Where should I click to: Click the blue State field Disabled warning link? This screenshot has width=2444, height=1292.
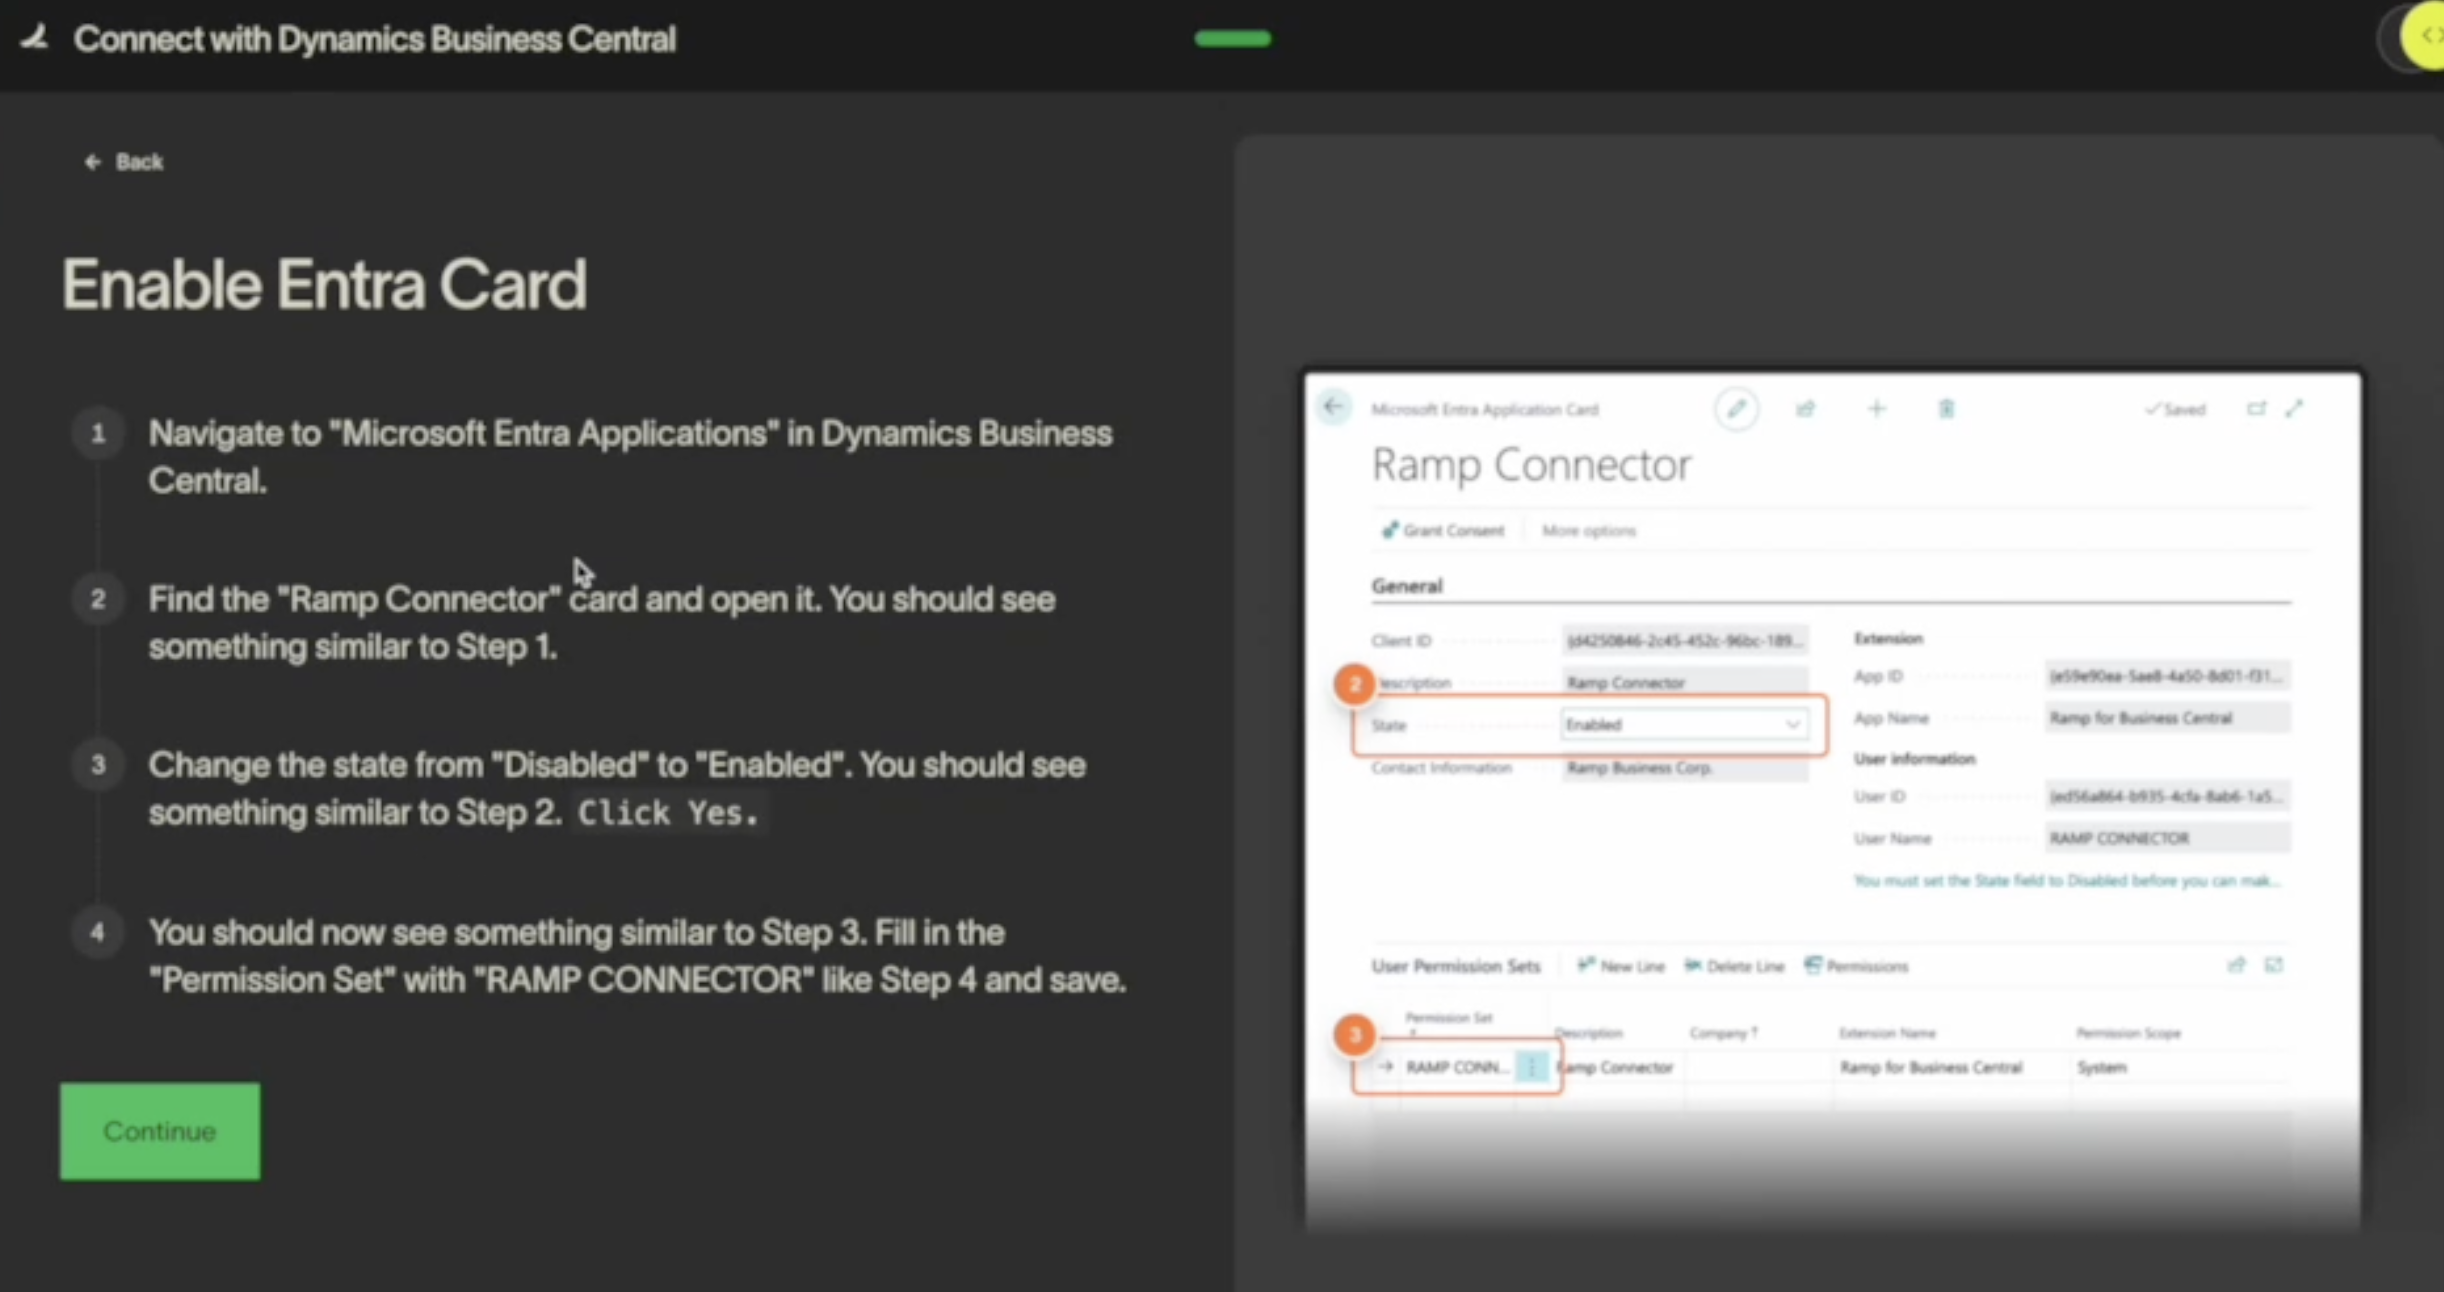[x=2067, y=881]
